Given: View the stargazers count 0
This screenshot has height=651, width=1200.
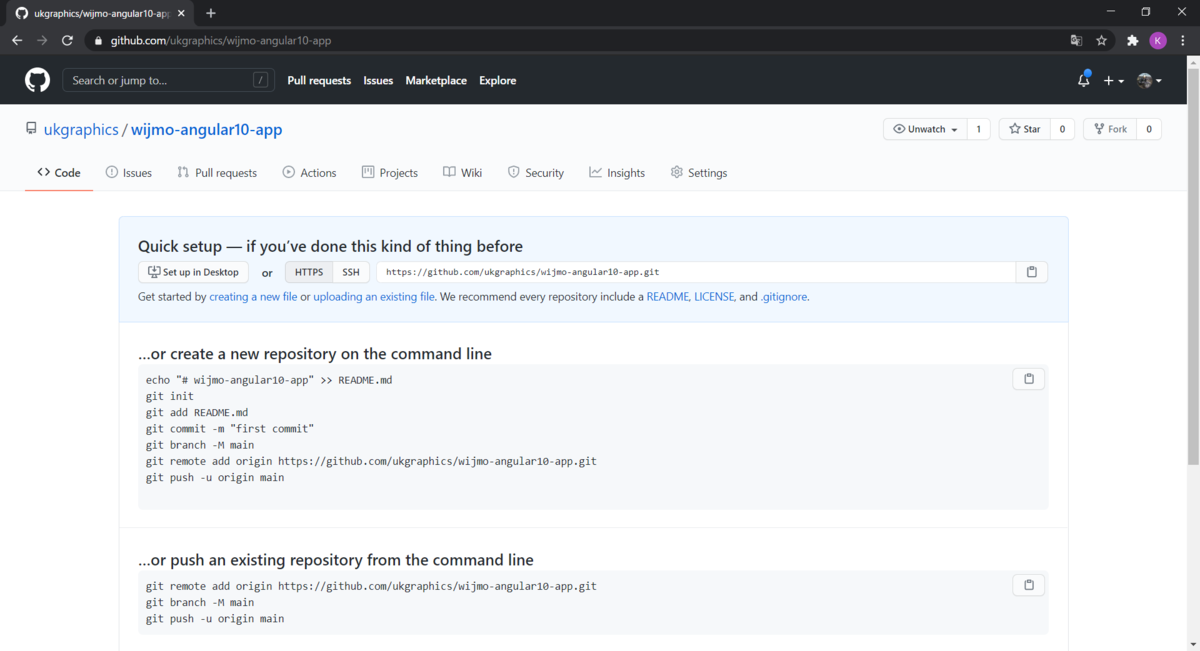Looking at the screenshot, I should pos(1062,129).
